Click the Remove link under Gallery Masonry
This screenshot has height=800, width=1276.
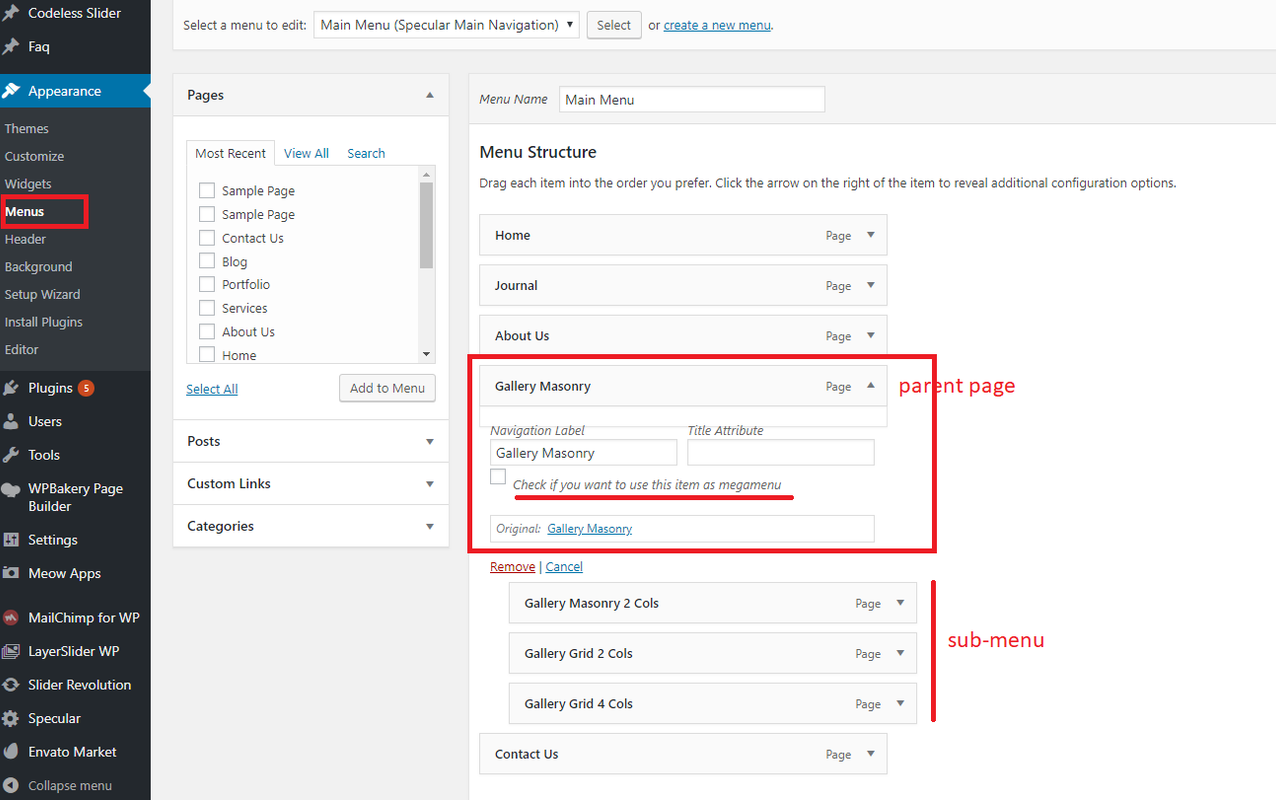tap(512, 567)
